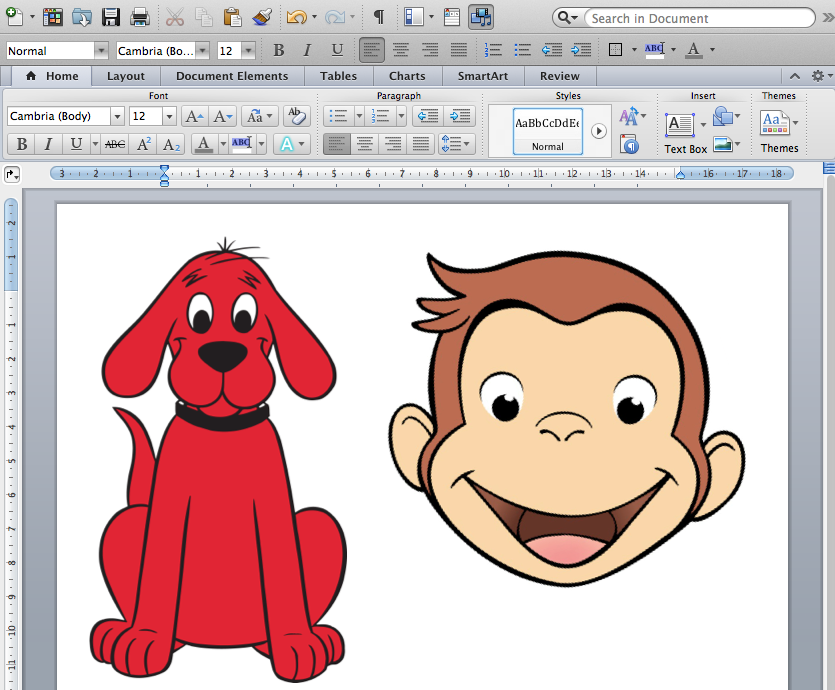Redo the last action
The height and width of the screenshot is (690, 835).
334,17
